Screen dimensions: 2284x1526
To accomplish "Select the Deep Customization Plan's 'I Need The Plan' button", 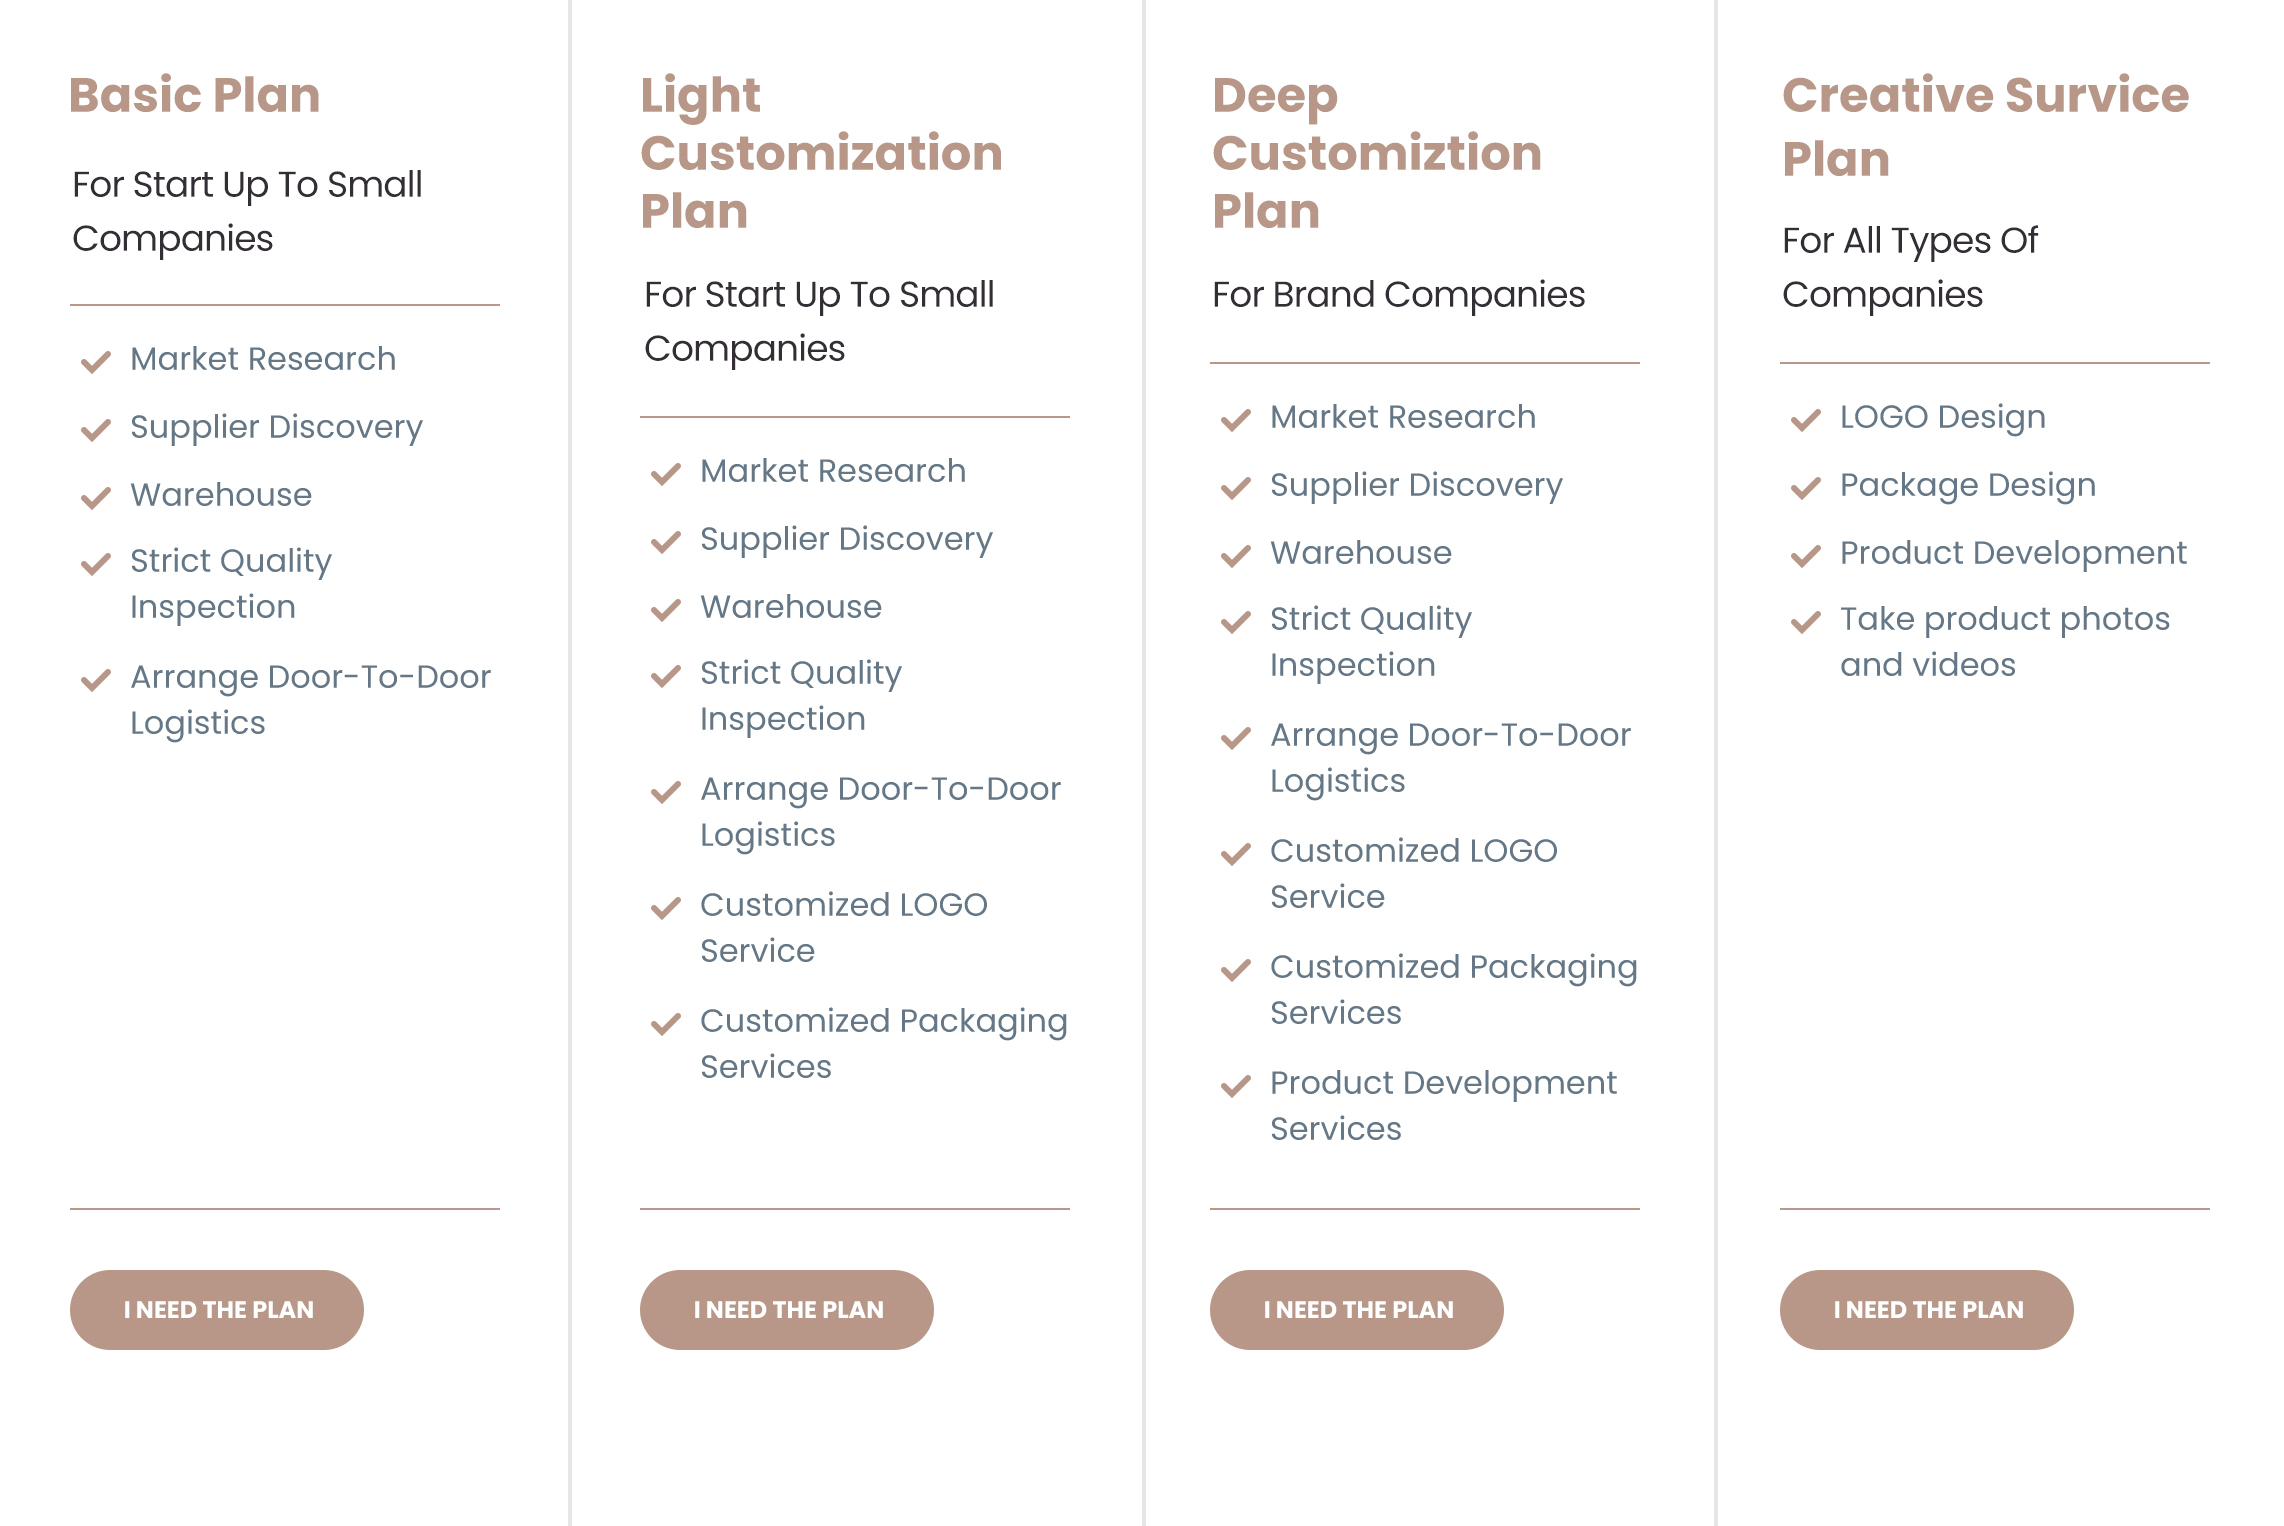I will pos(1357,1309).
